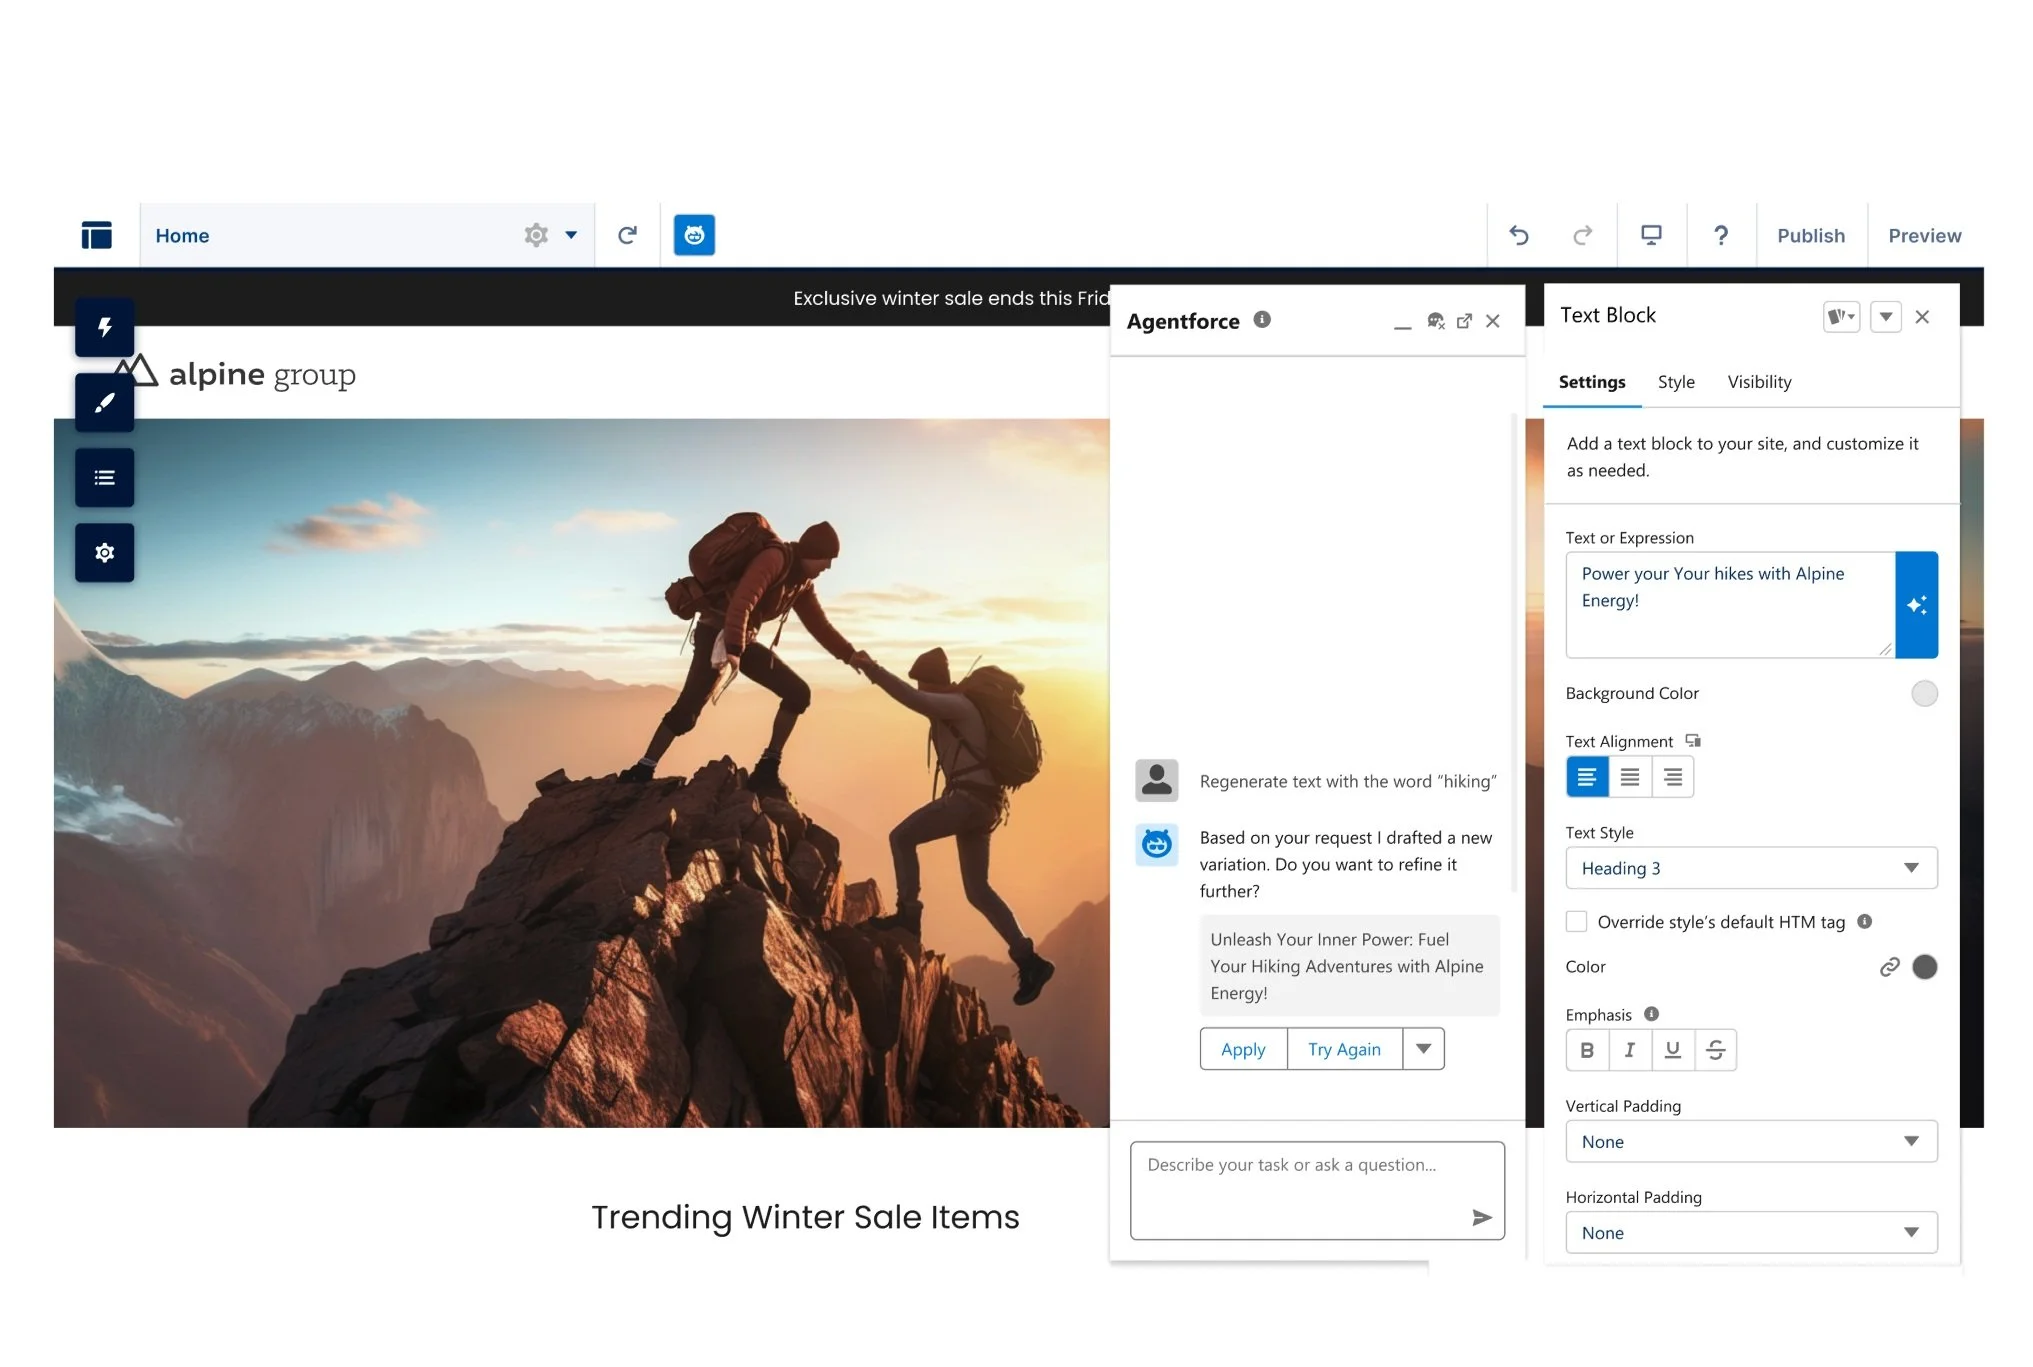Image resolution: width=2033 pixels, height=1367 pixels.
Task: Open the lightning bolt Components panel
Action: [x=104, y=327]
